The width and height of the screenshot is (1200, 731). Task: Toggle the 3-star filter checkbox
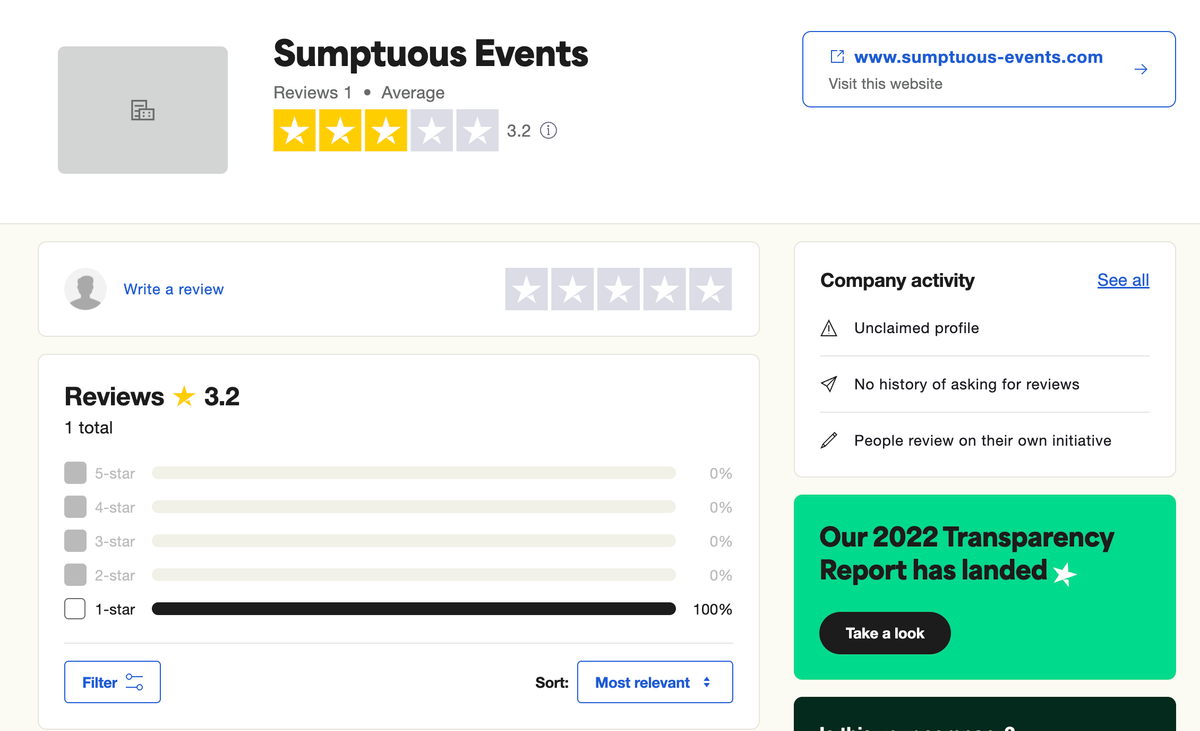coord(74,540)
